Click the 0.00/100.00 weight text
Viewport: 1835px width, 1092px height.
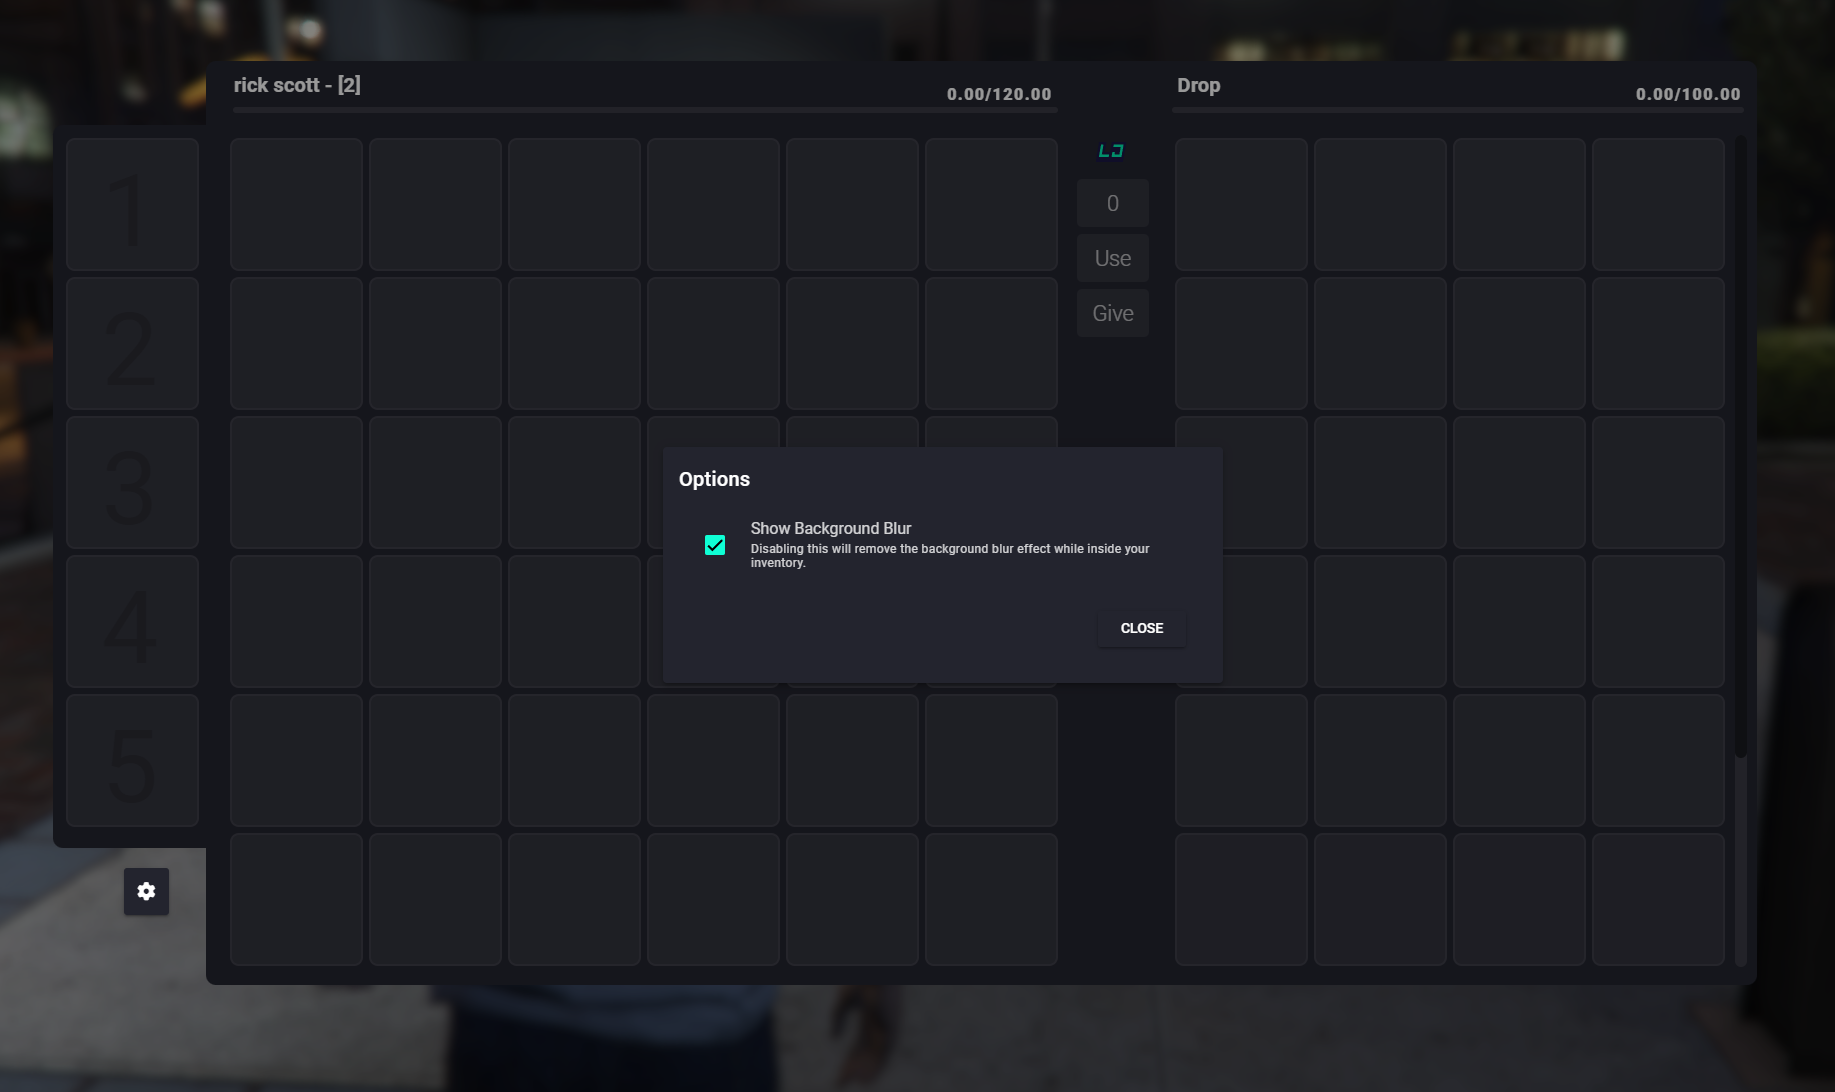[x=1688, y=94]
